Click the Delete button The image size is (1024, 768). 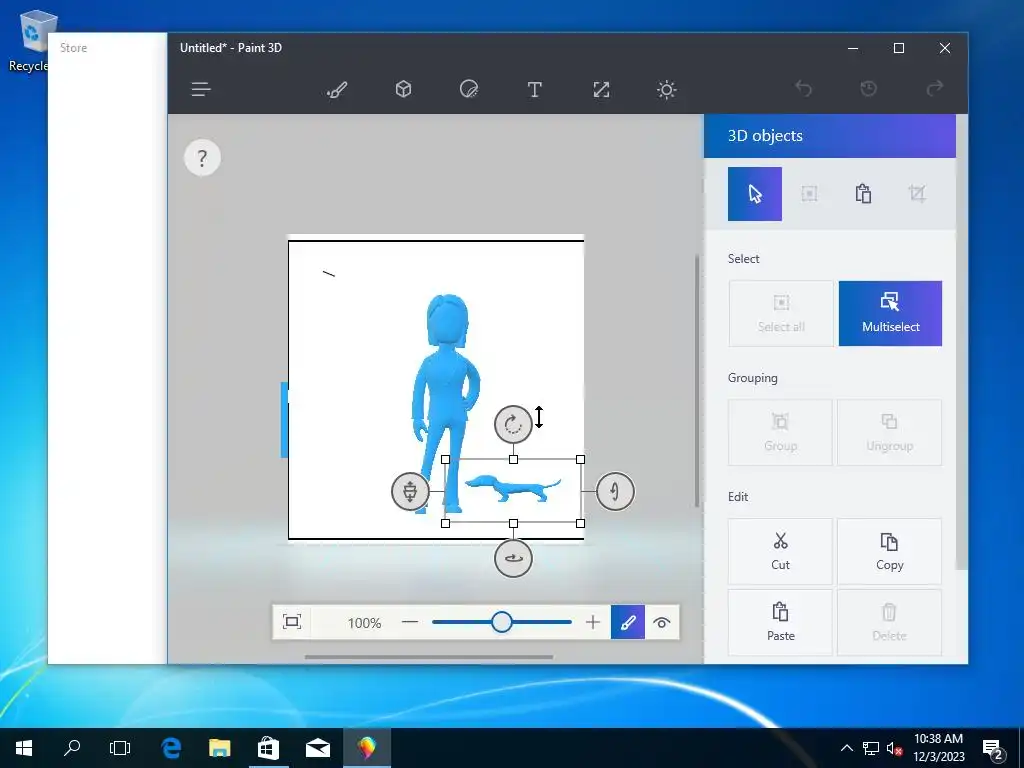(x=889, y=622)
